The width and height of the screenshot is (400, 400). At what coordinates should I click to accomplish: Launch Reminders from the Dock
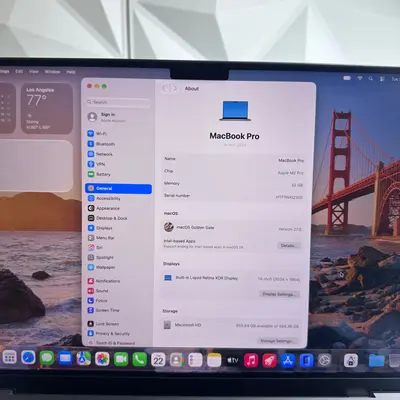tap(195, 360)
